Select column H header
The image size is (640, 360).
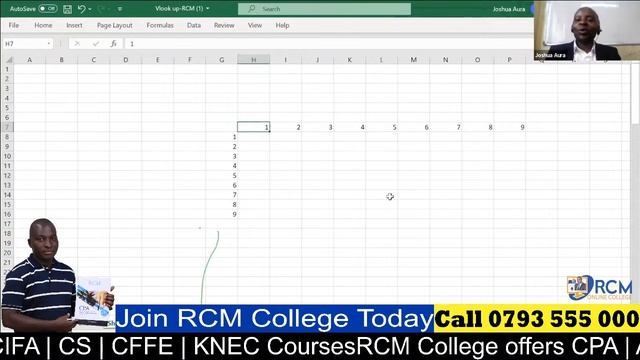coord(253,60)
